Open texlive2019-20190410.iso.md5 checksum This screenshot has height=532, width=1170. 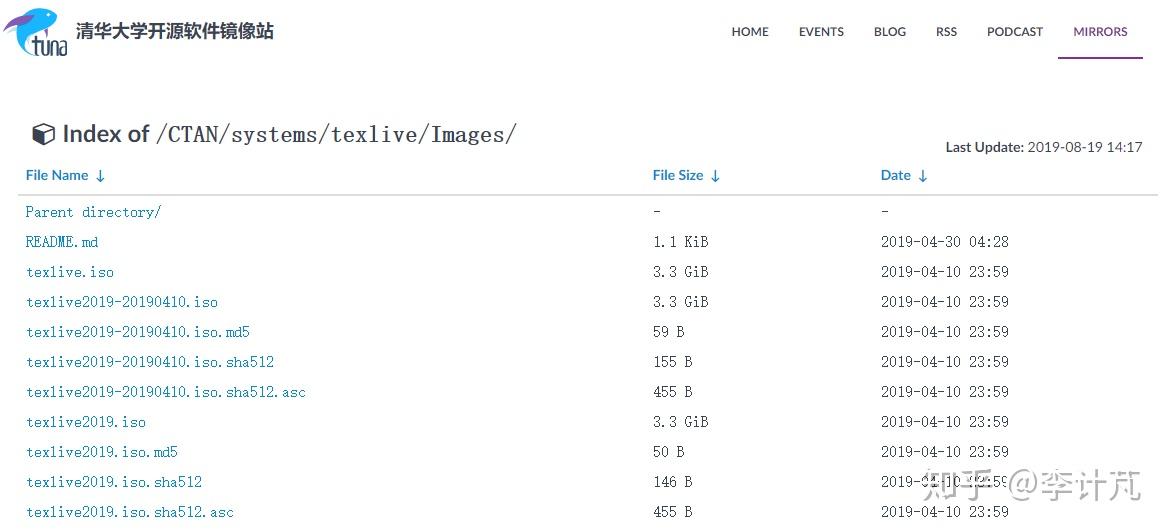click(x=138, y=332)
